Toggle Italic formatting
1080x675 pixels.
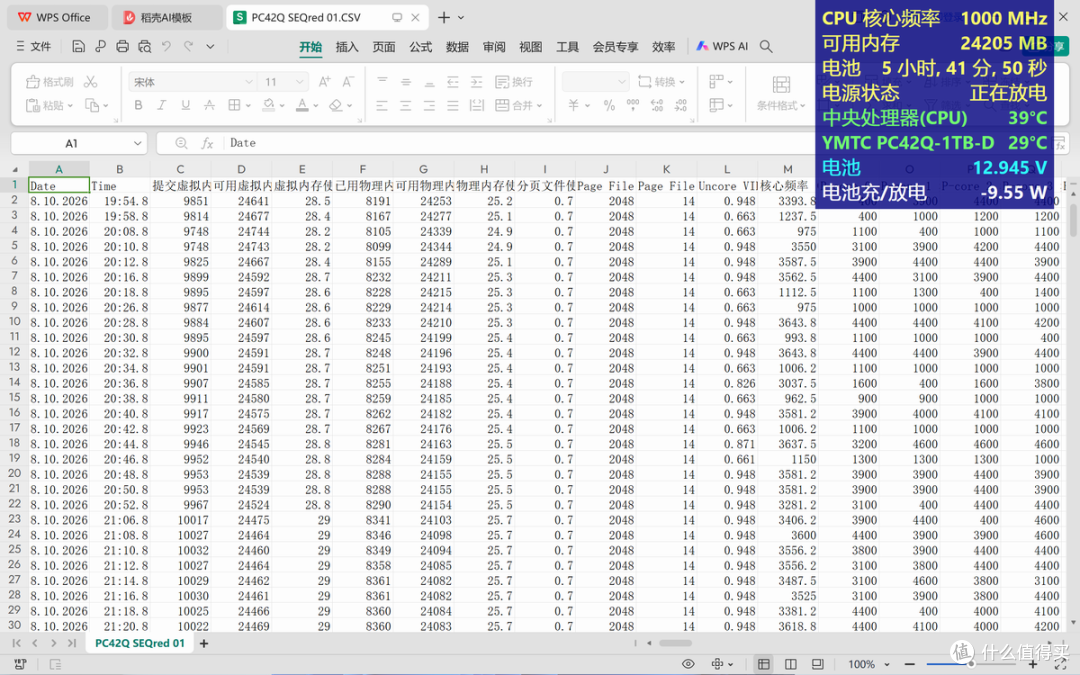pos(162,105)
